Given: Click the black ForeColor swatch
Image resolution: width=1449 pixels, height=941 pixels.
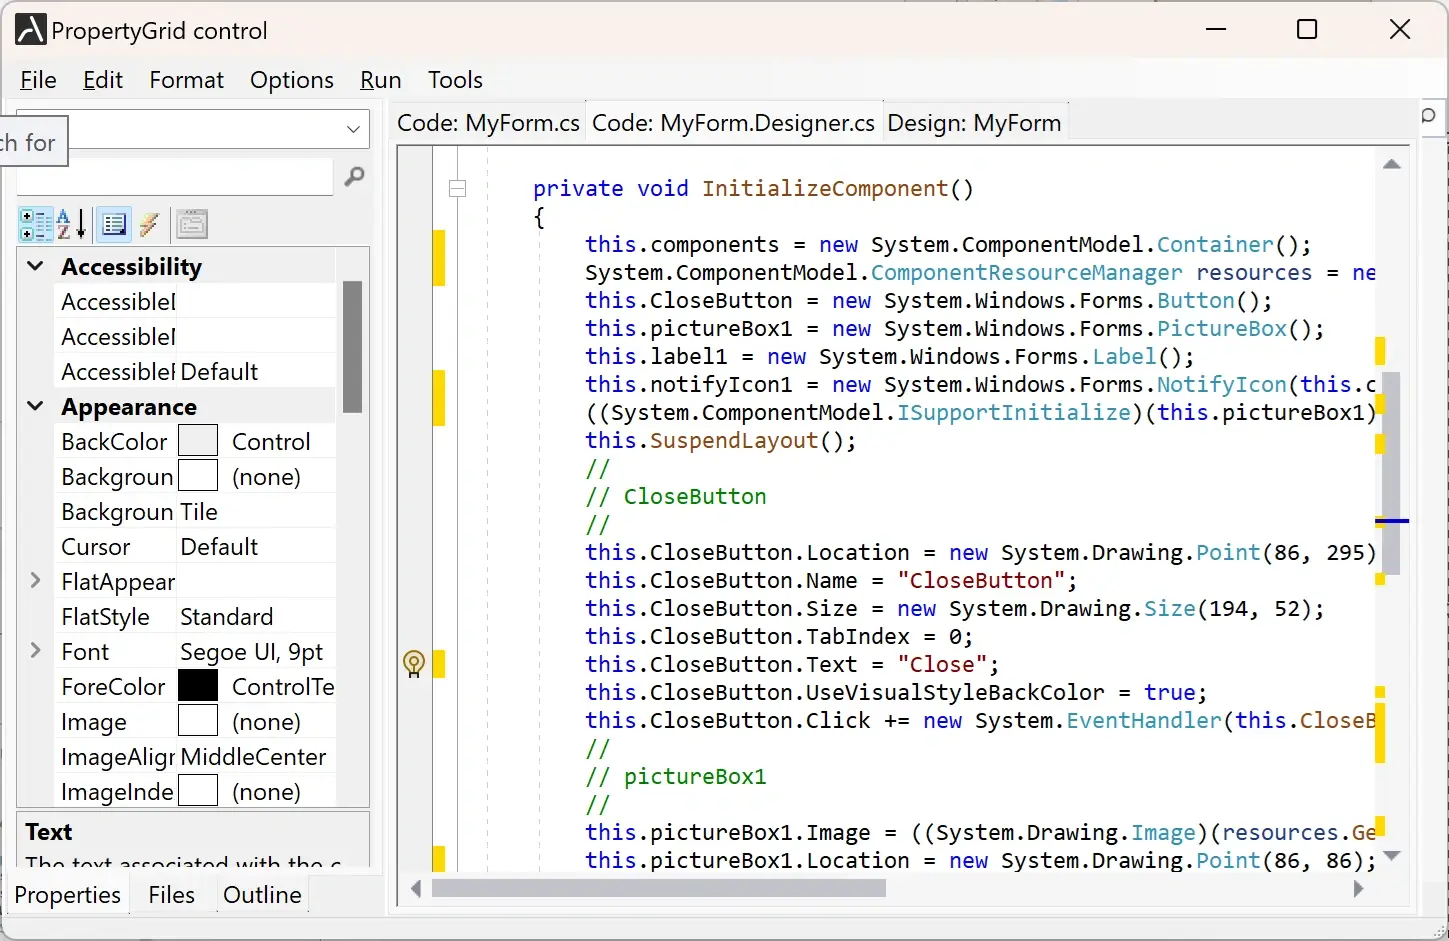Looking at the screenshot, I should (x=198, y=686).
